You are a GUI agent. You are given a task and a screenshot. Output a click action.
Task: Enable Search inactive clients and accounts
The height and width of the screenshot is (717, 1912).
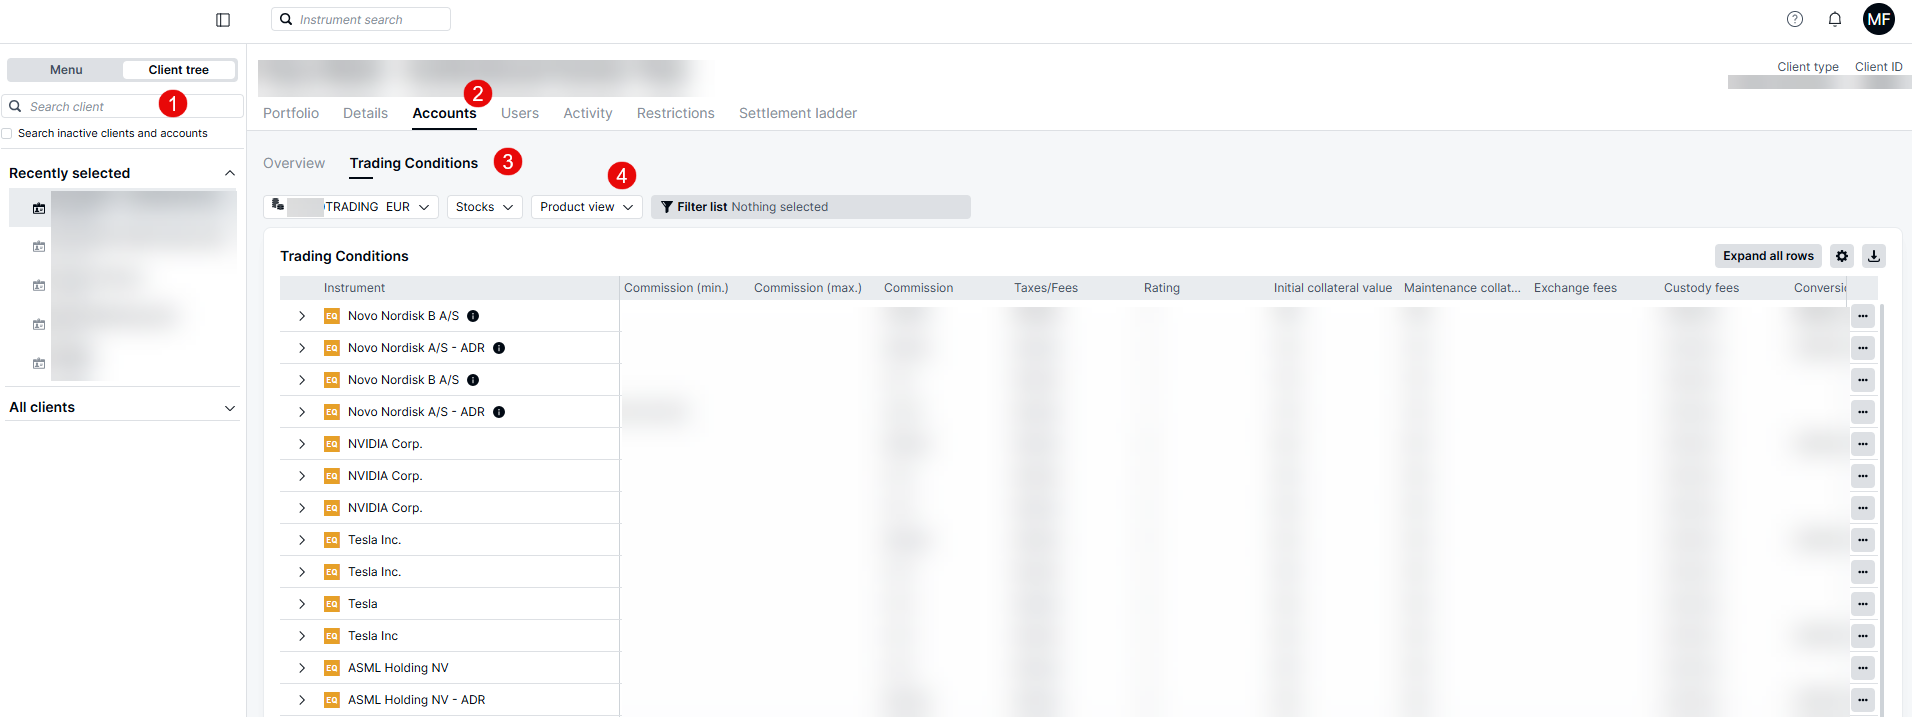pyautogui.click(x=8, y=134)
